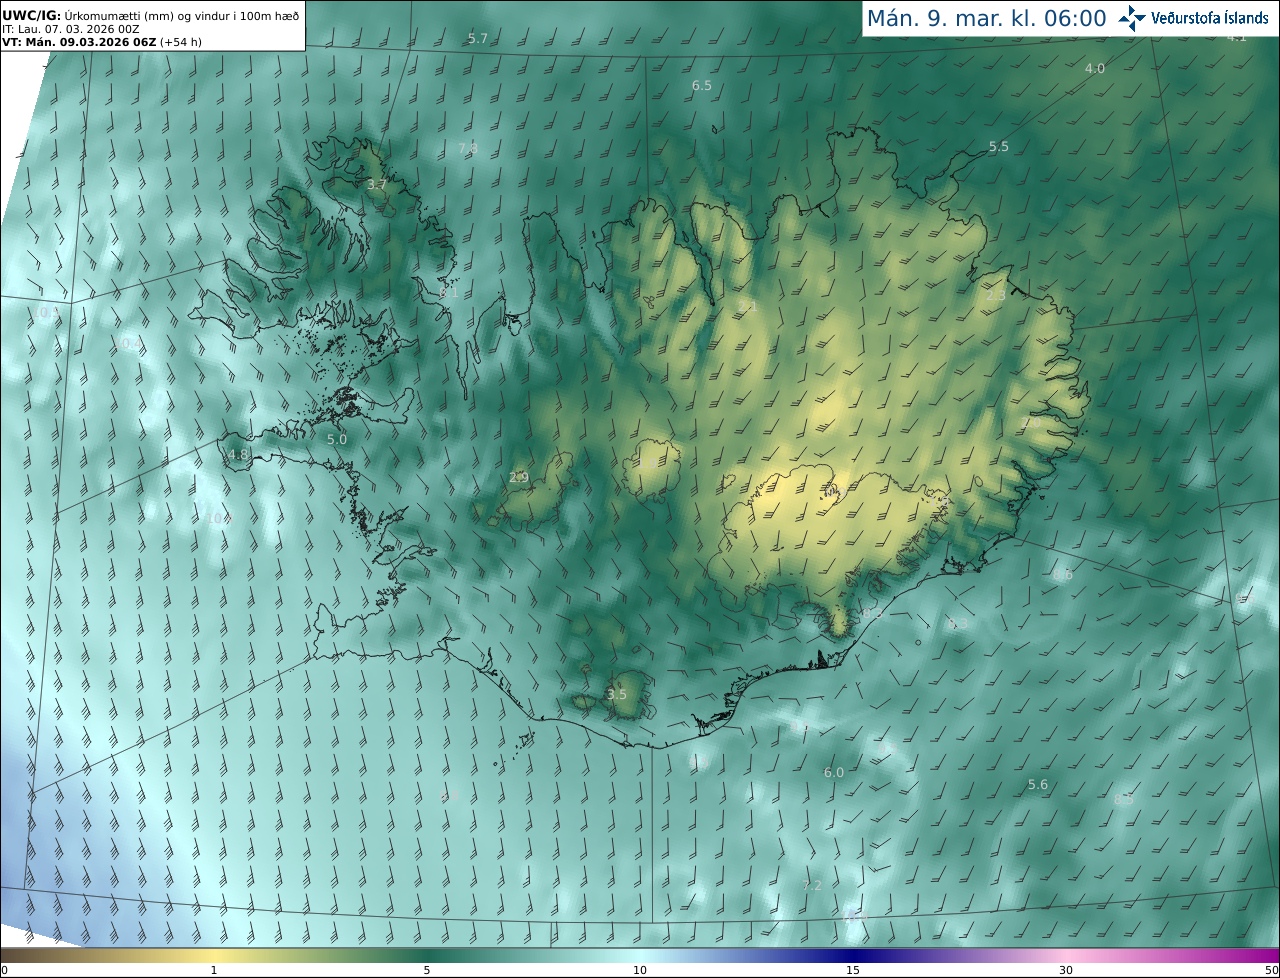Image resolution: width=1280 pixels, height=978 pixels.
Task: Click the 2.9 value label
Action: [519, 477]
